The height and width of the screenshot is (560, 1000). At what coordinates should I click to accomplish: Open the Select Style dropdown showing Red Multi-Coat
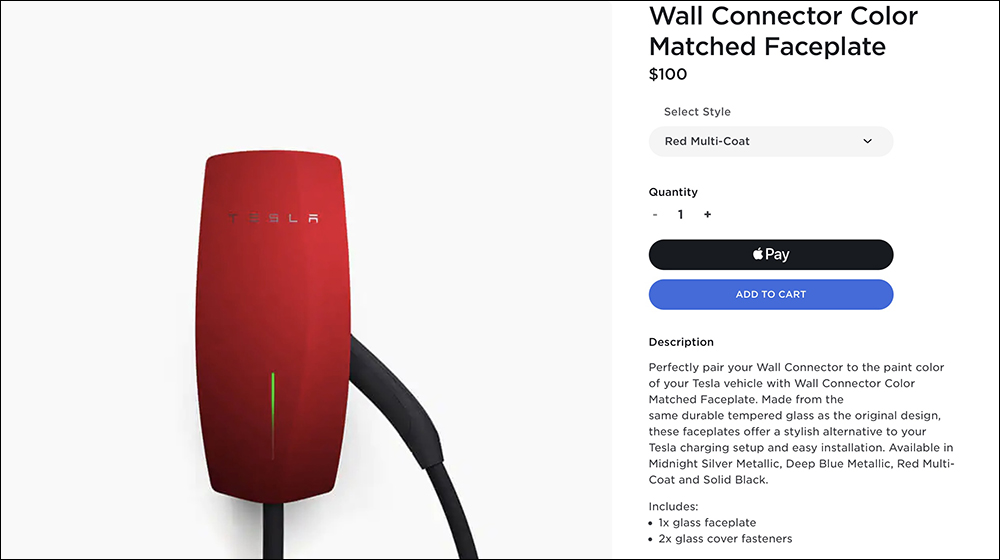[x=770, y=142]
